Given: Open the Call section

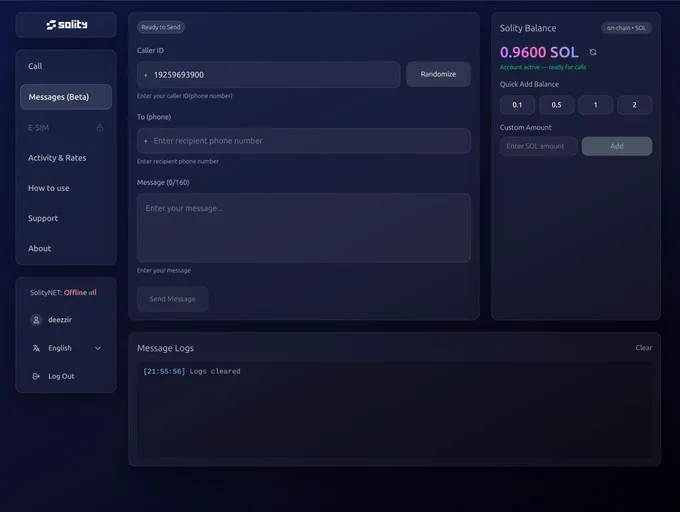Looking at the screenshot, I should 66,66.
